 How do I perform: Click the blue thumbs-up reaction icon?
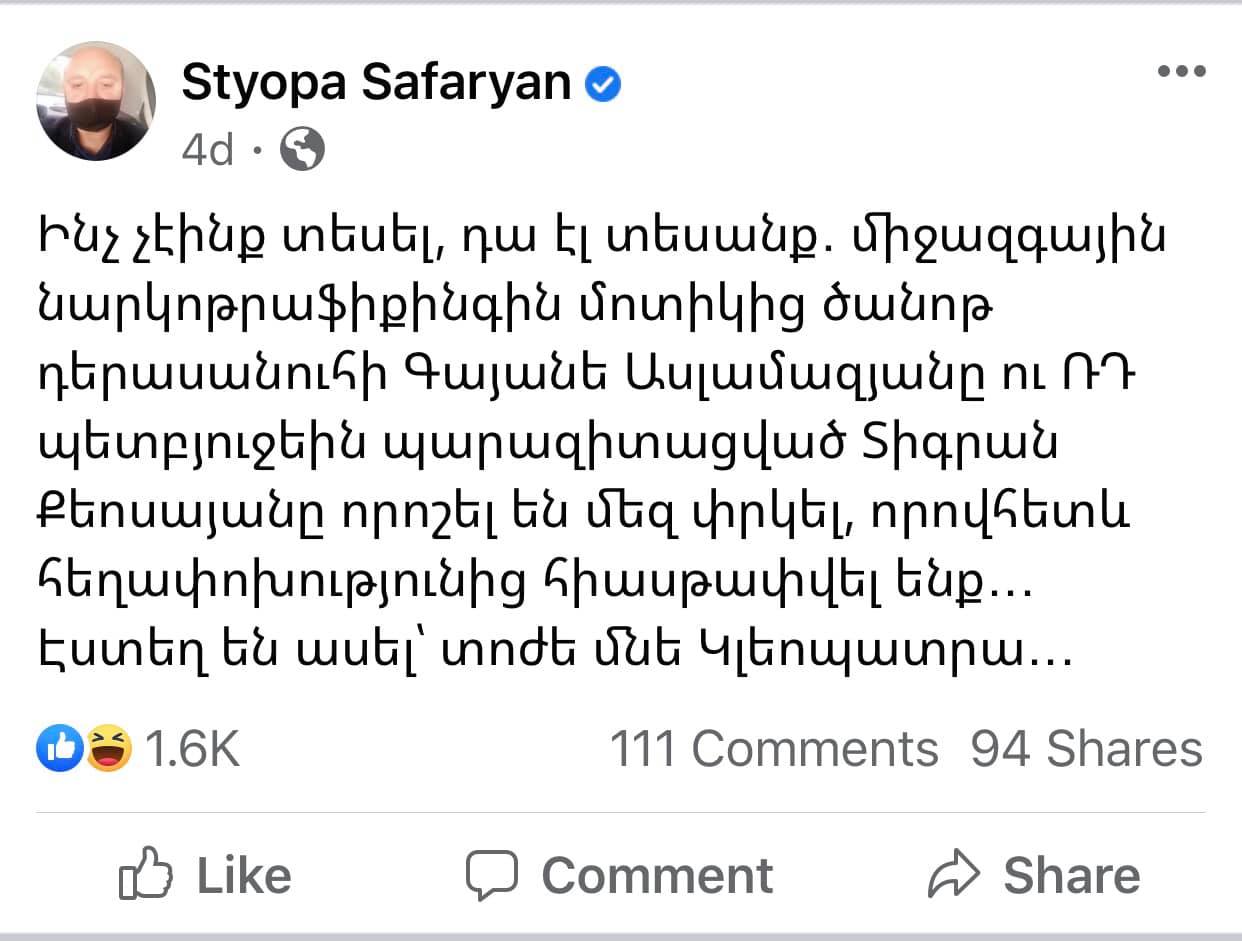click(x=59, y=748)
